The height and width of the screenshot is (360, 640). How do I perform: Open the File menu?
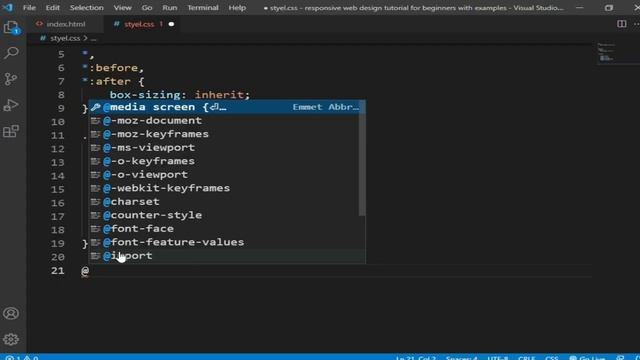coord(29,8)
